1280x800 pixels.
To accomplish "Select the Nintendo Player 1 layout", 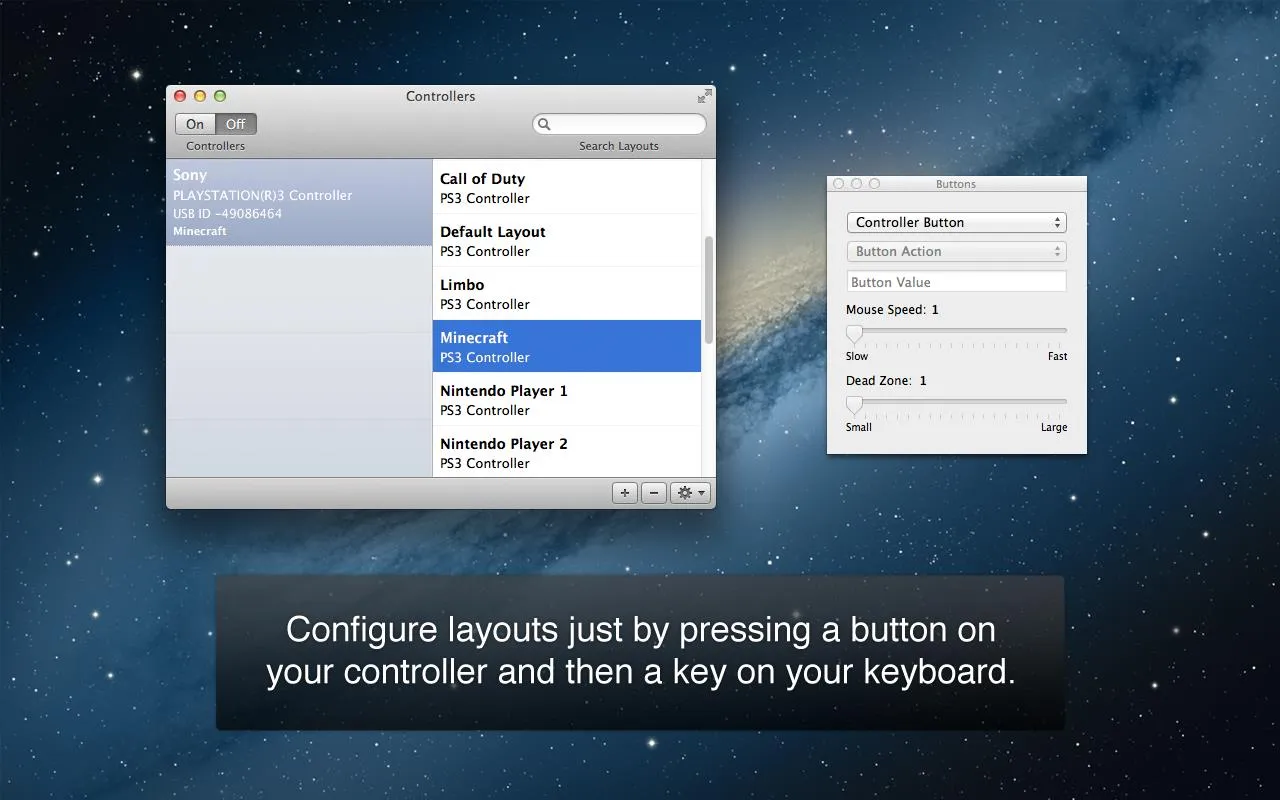I will (x=566, y=399).
